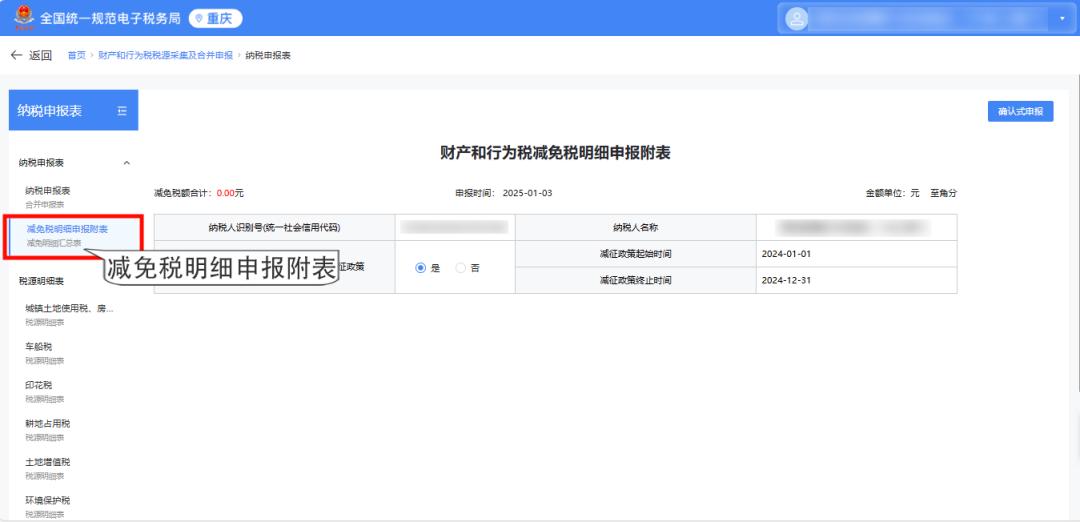Collapse sidebar using the menu fold icon
This screenshot has width=1080, height=522.
coord(122,111)
